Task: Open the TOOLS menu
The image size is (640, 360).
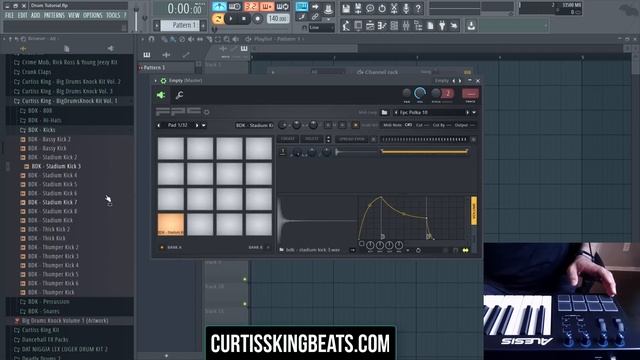Action: click(113, 16)
